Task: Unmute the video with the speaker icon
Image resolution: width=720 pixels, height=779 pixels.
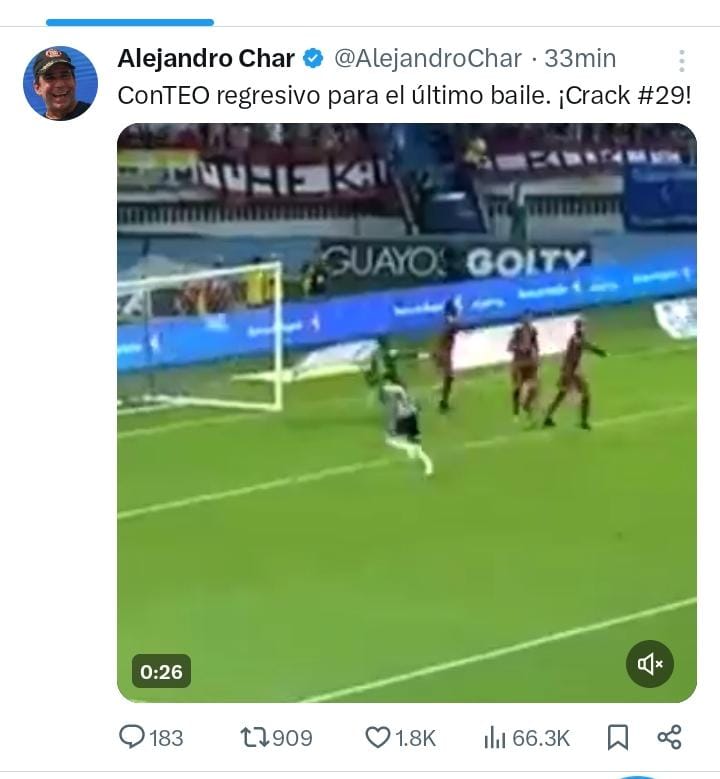Action: click(650, 664)
